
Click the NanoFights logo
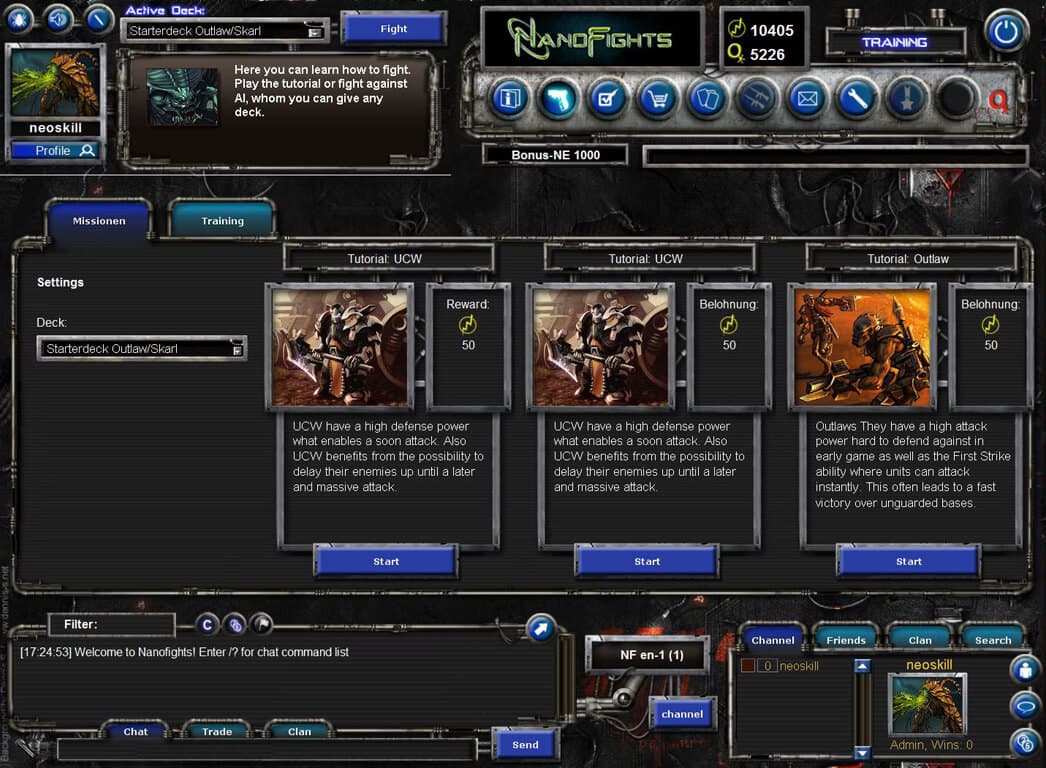pos(592,38)
